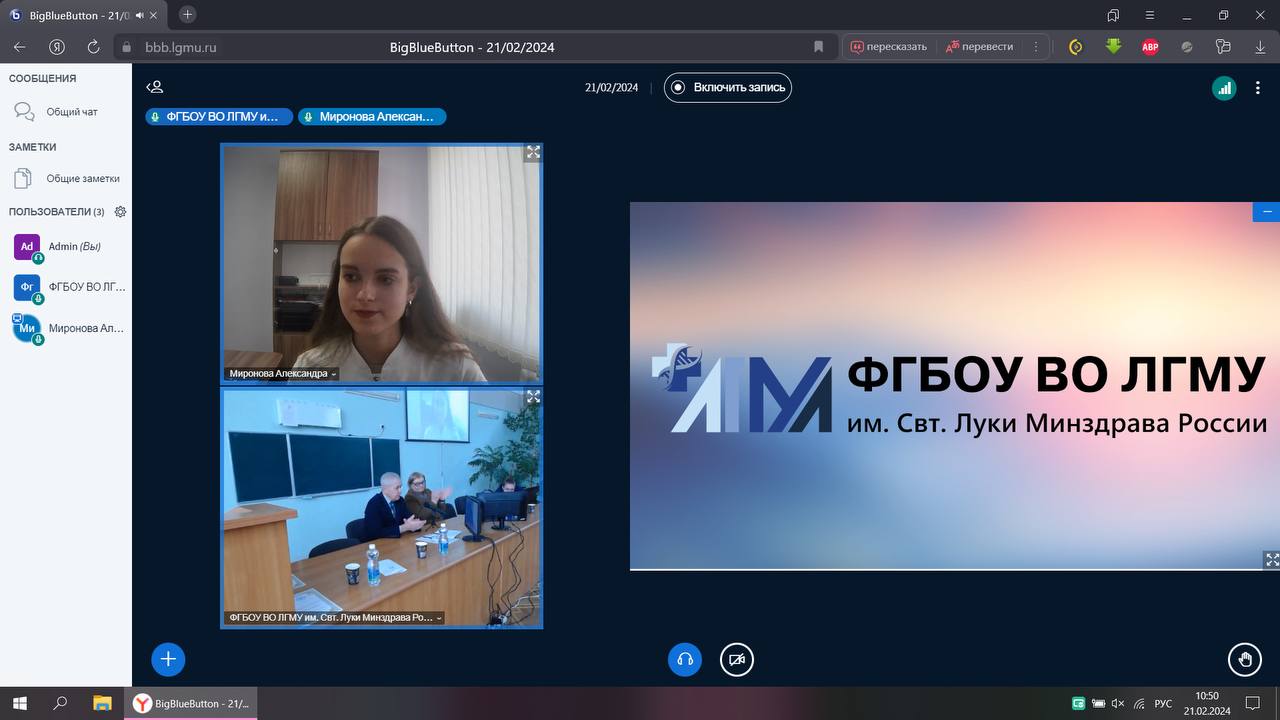Viewport: 1280px width, 720px height.
Task: Start the recording via Включить запись
Action: pyautogui.click(x=728, y=87)
